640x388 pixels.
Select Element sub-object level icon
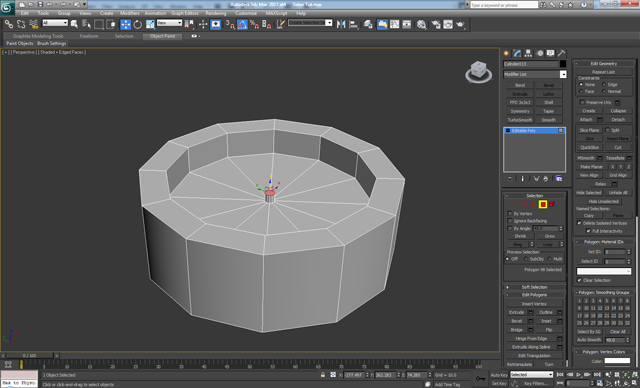(x=552, y=204)
